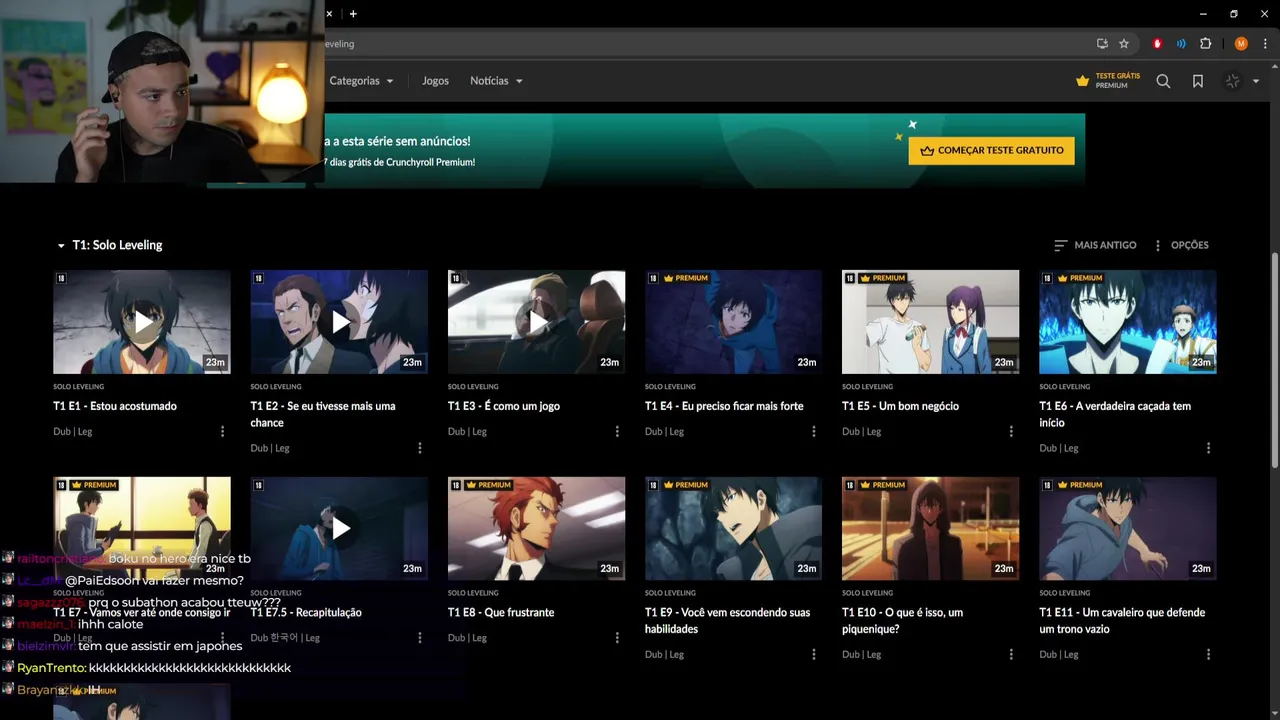Open more options for T1 E3
Image resolution: width=1280 pixels, height=720 pixels.
pos(617,432)
